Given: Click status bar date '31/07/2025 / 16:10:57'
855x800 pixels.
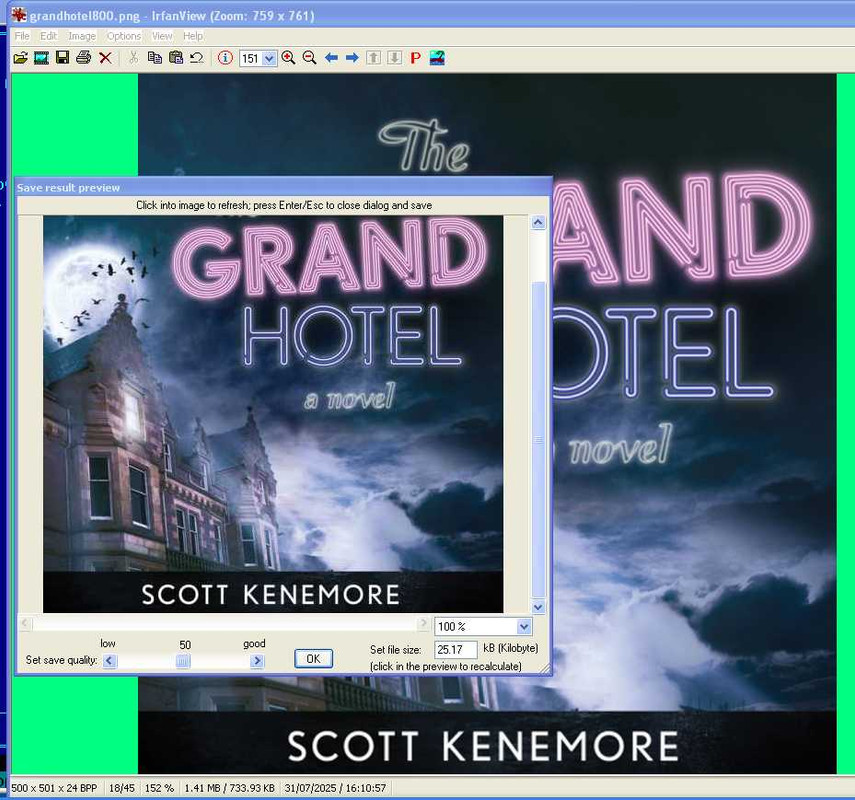Looking at the screenshot, I should pyautogui.click(x=335, y=788).
